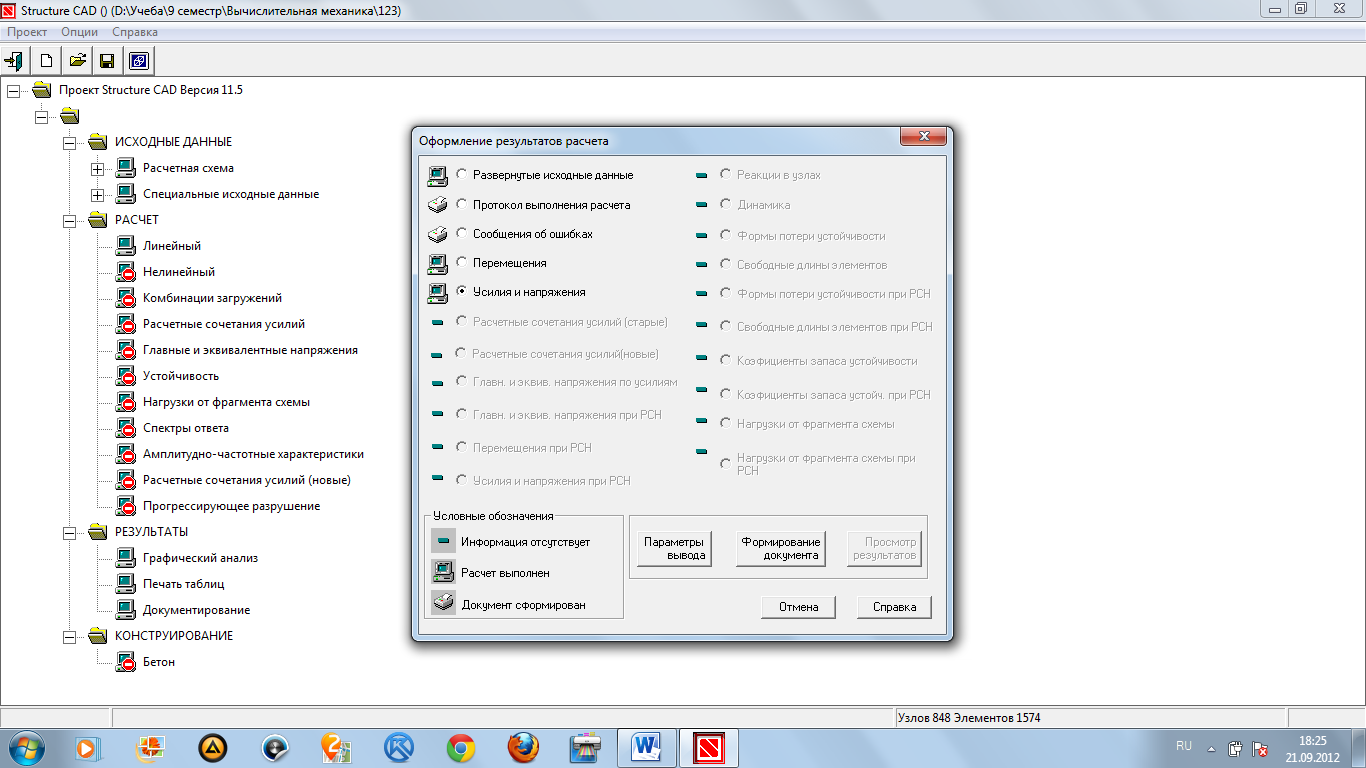Screen dimensions: 1366x768
Task: Open the Опции menu
Action: [x=79, y=32]
